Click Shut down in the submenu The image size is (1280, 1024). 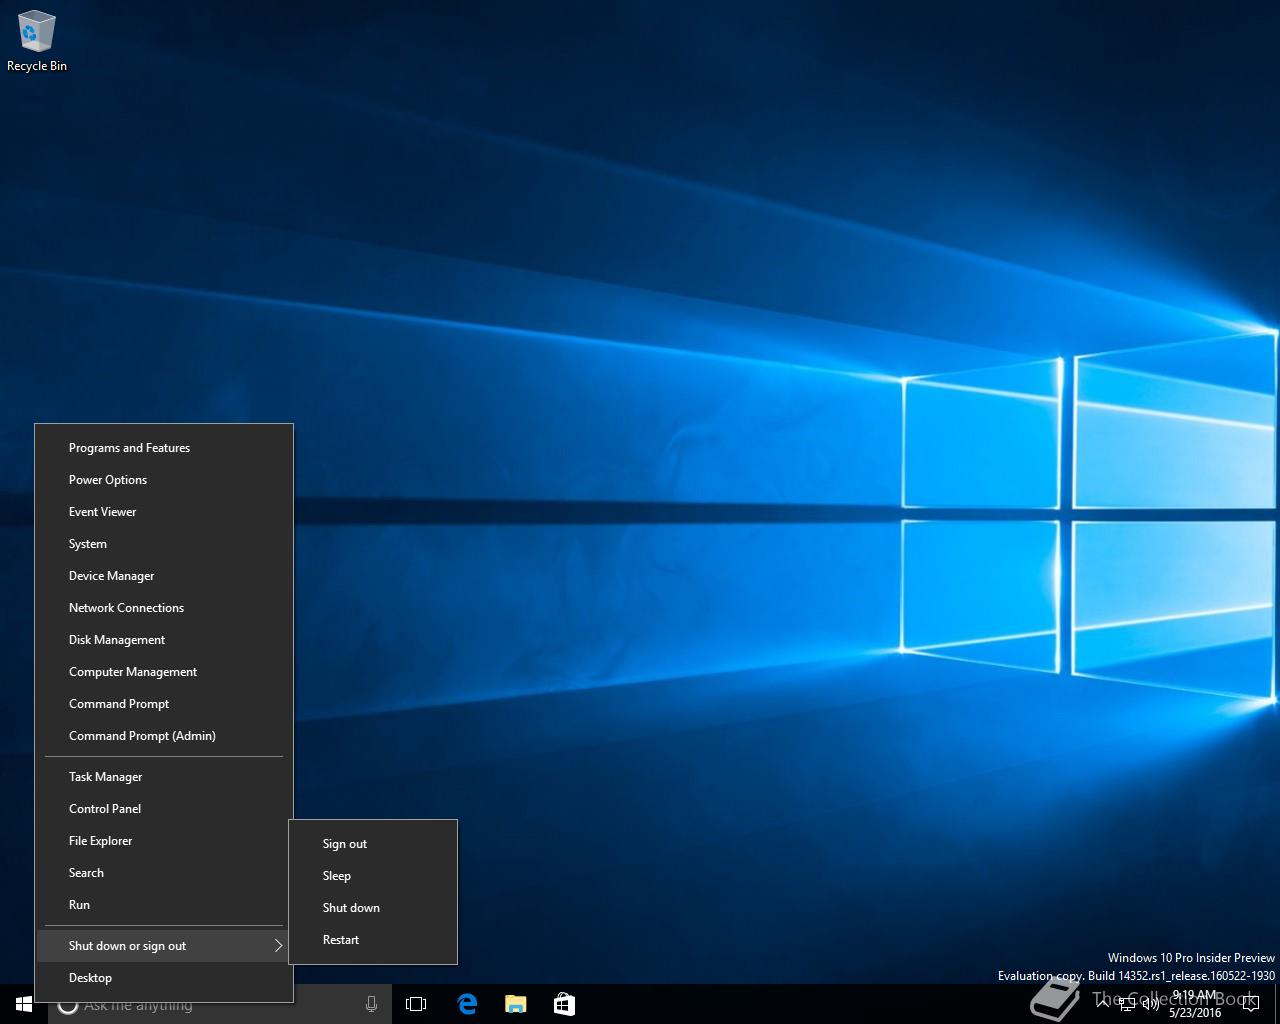coord(373,908)
